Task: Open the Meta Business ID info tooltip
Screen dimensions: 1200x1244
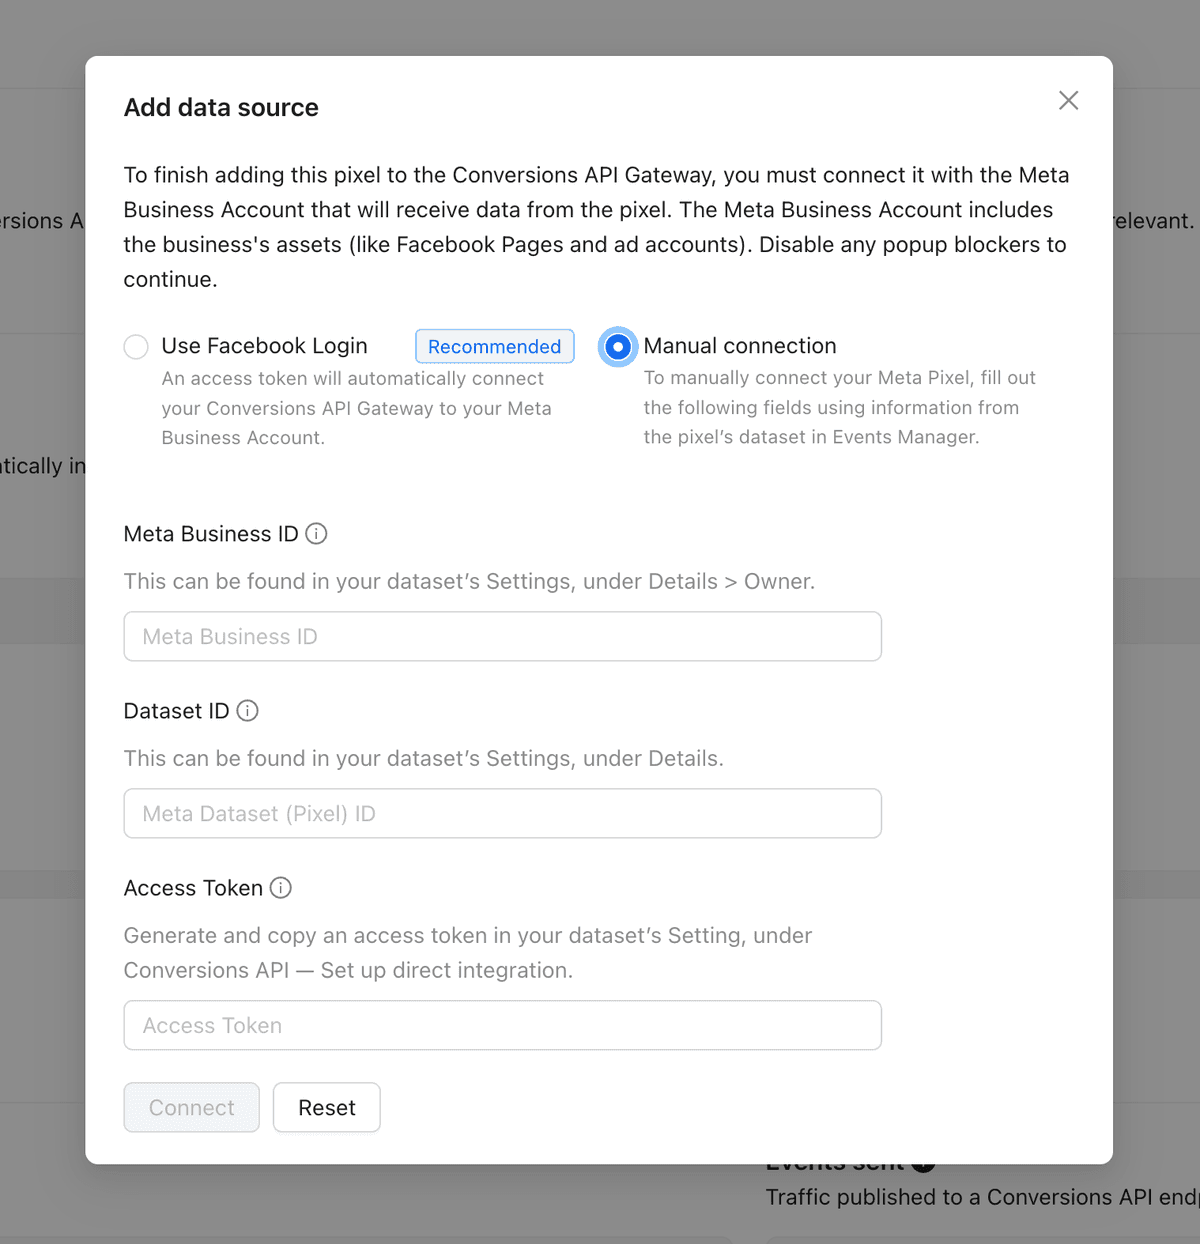Action: [x=316, y=534]
